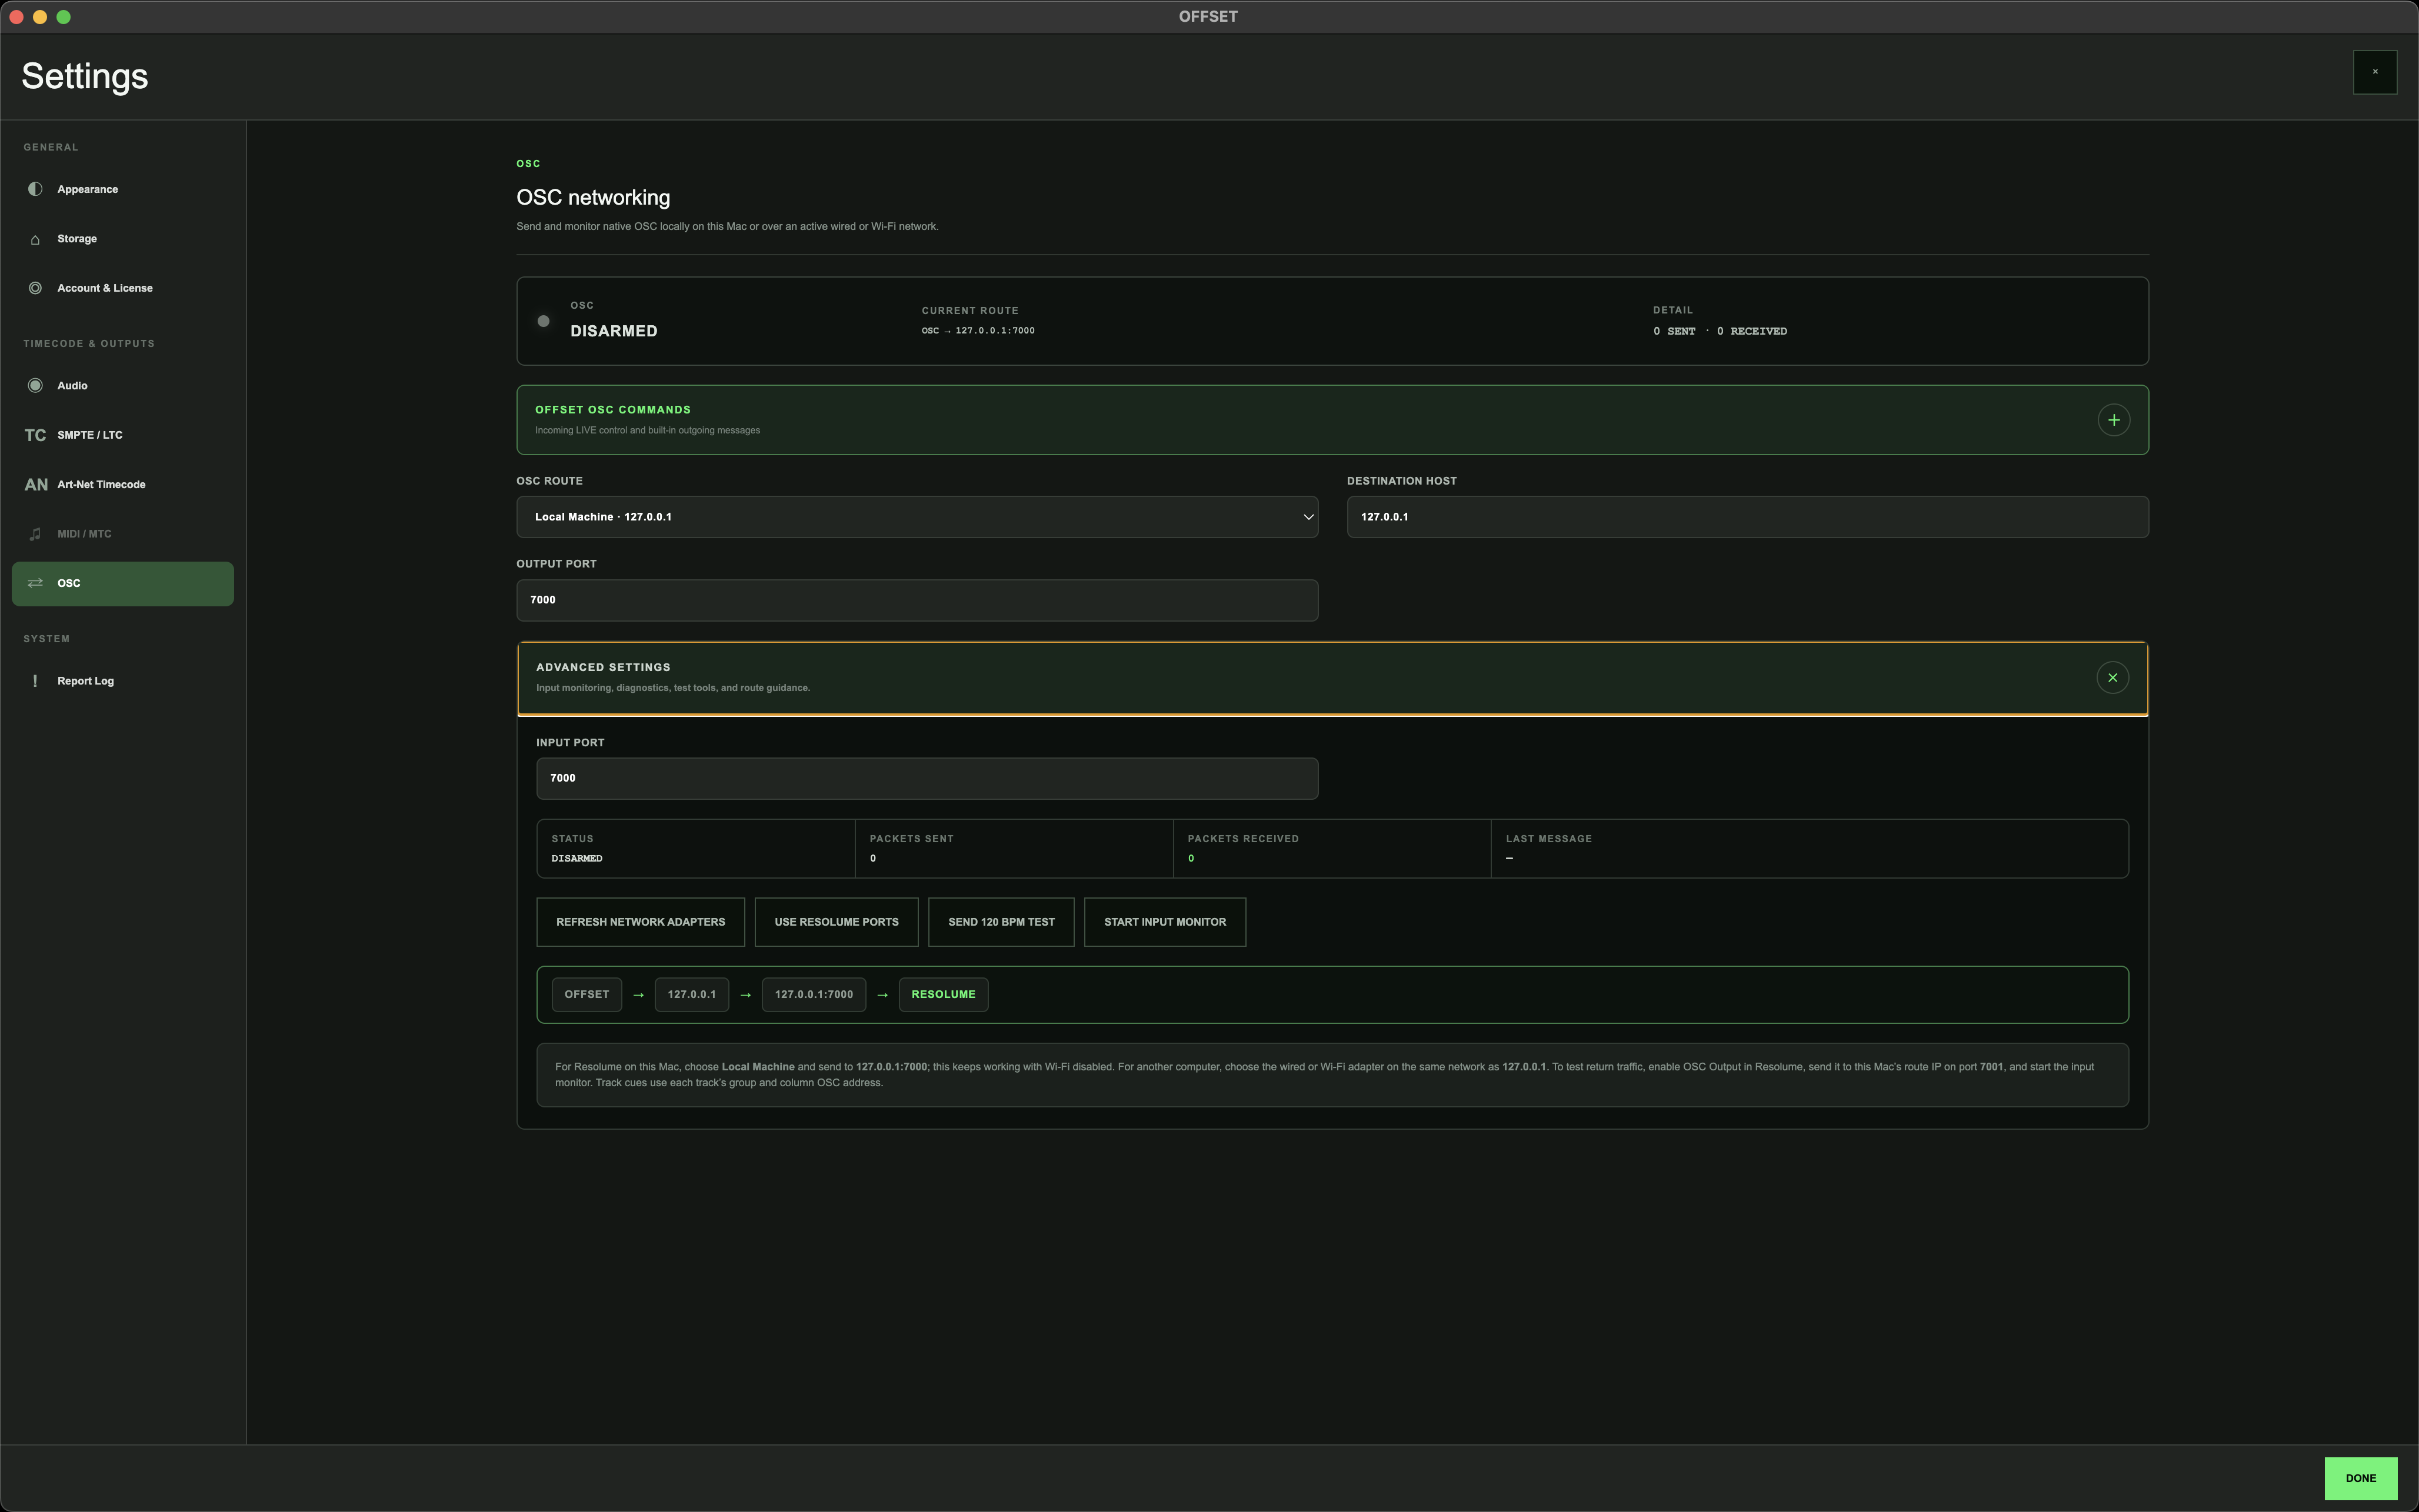Click the green Done button
This screenshot has width=2419, height=1512.
[x=2360, y=1478]
